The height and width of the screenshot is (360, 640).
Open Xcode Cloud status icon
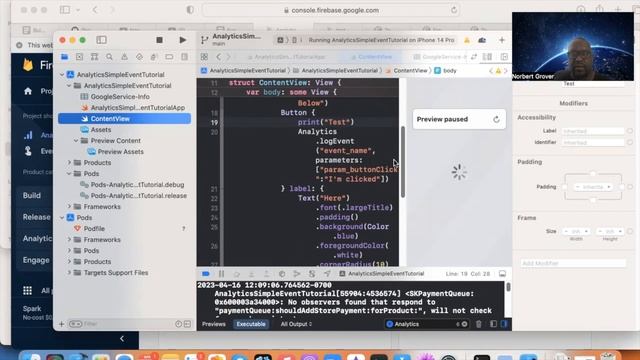(x=482, y=40)
